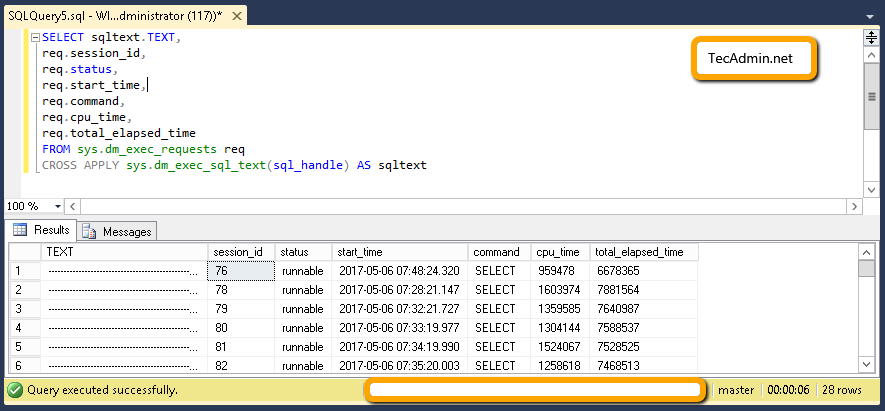Click the master database status entry
885x411 pixels.
tap(736, 390)
